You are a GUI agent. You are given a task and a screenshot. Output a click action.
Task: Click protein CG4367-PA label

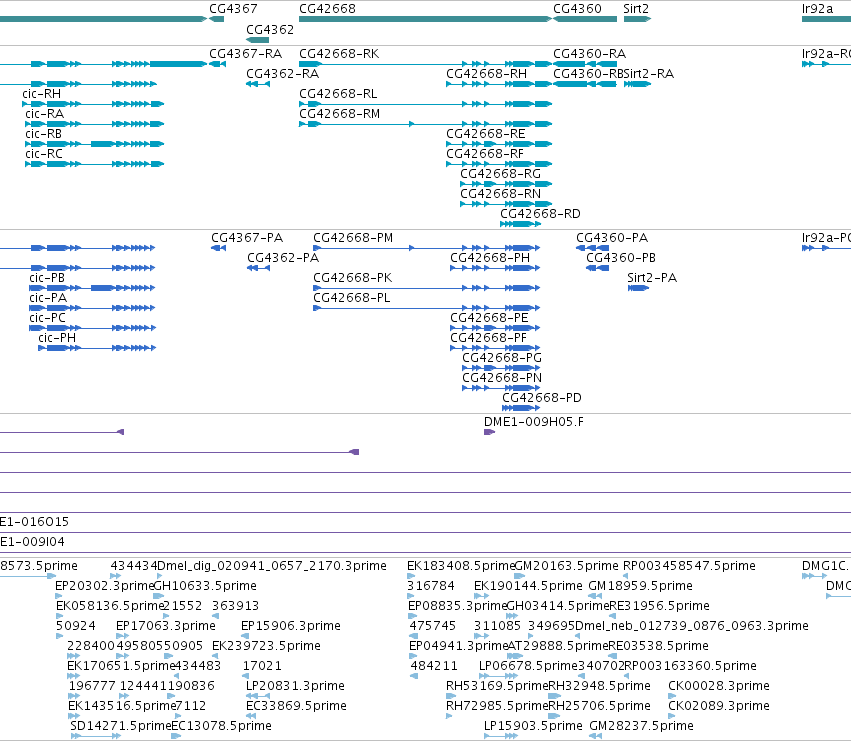coord(247,238)
